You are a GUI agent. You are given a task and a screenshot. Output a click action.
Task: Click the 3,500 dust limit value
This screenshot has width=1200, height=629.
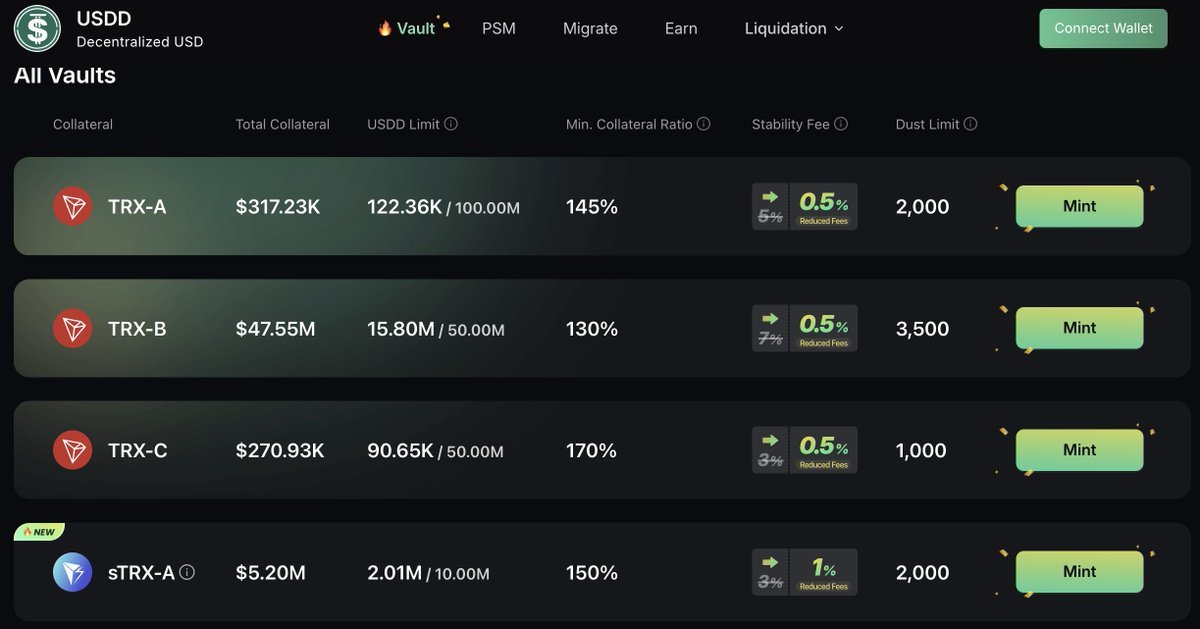[x=923, y=329]
